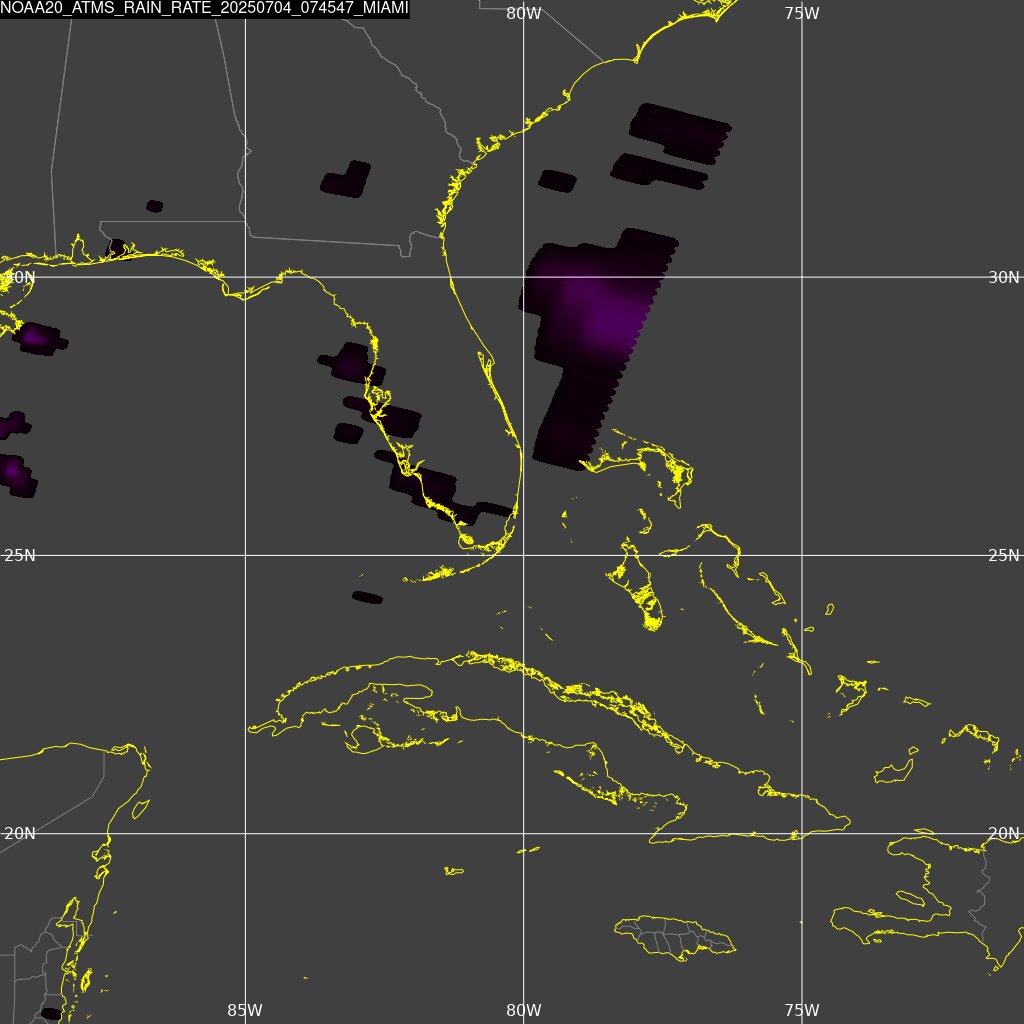
Task: Click the 25N label on the left edge
Action: click(20, 556)
